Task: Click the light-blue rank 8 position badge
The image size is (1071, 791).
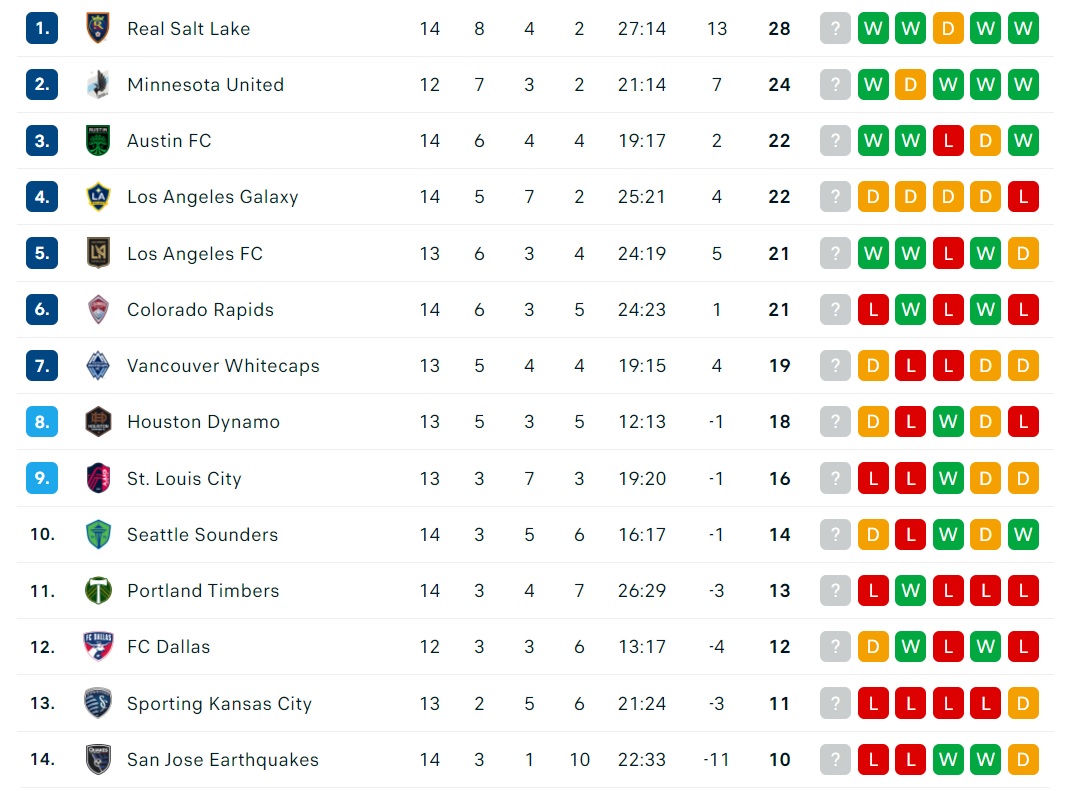Action: click(42, 421)
